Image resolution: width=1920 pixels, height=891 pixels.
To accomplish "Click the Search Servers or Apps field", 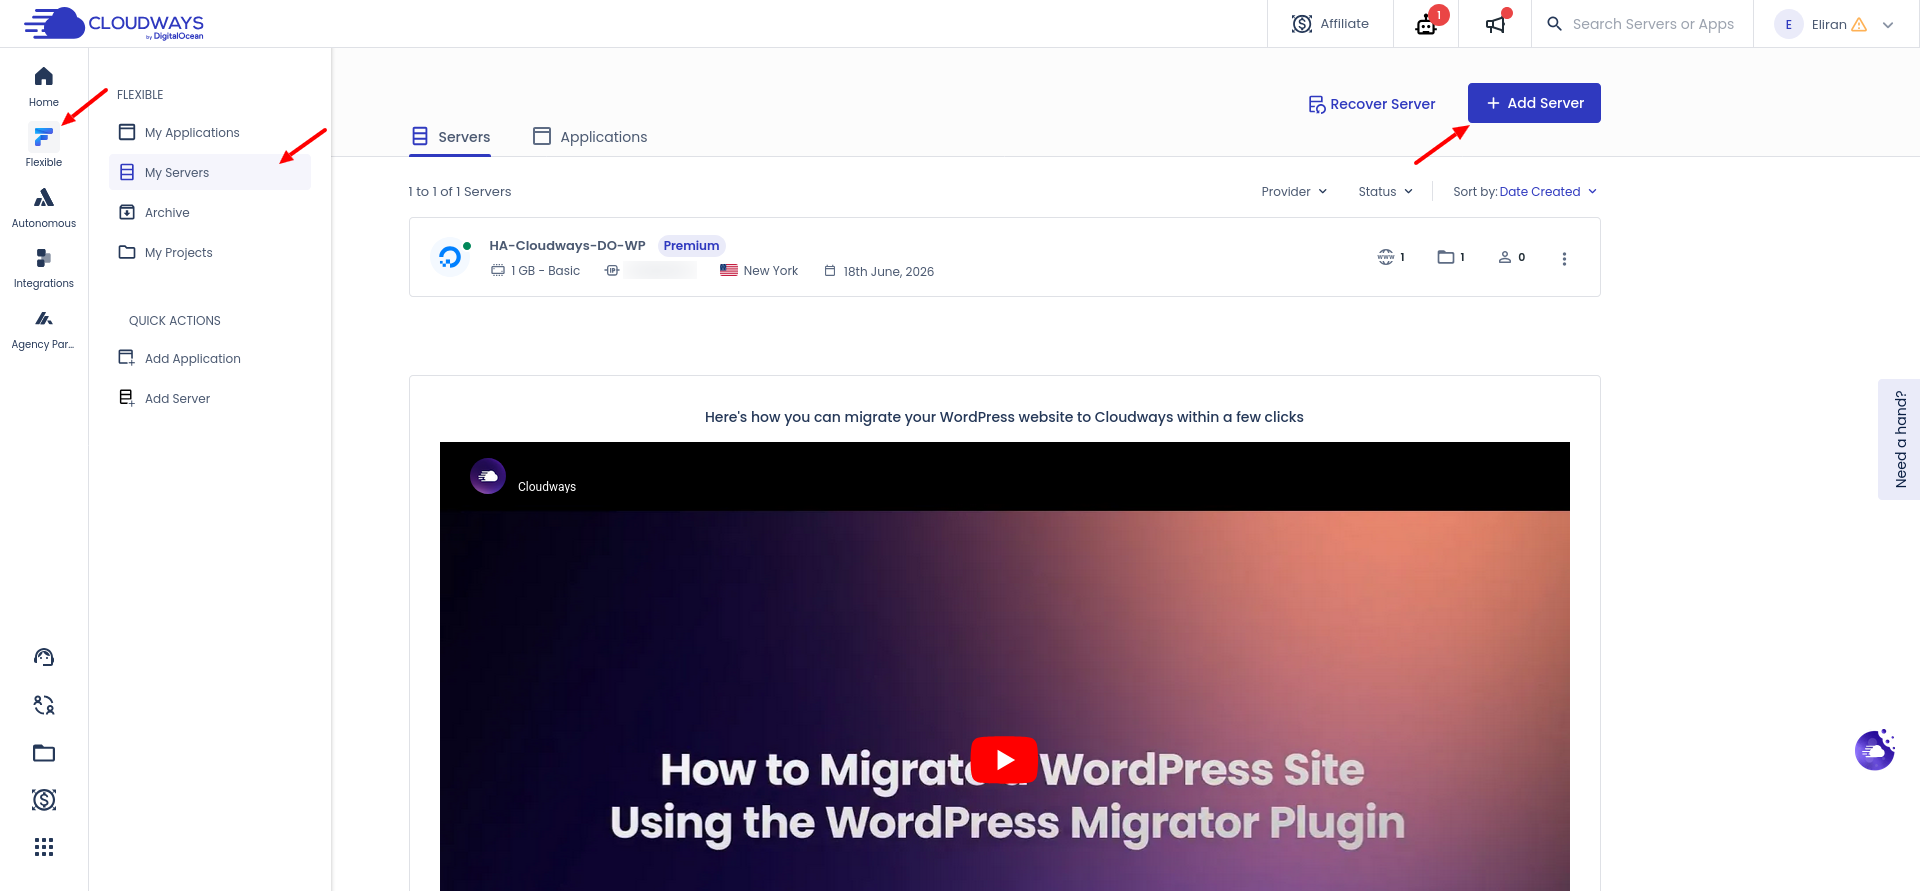I will pos(1653,24).
